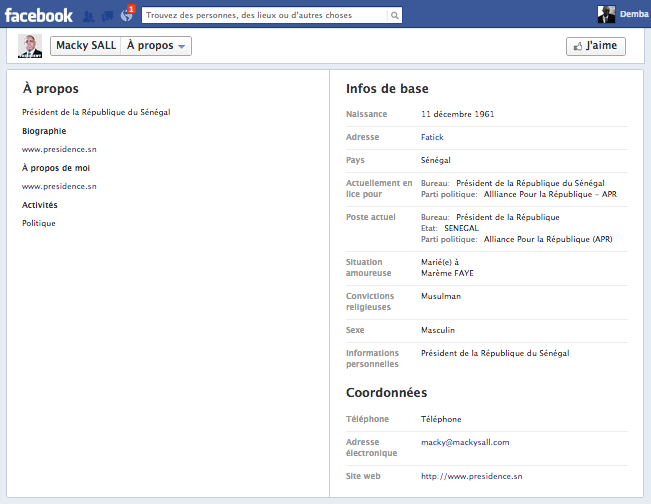Focus the Facebook search field
This screenshot has width=651, height=504.
(x=264, y=15)
